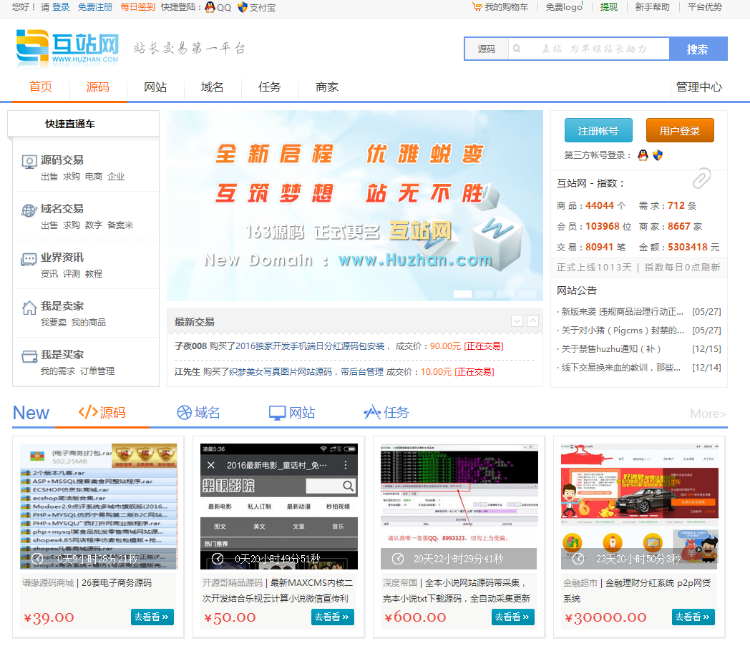Viewport: 750px width, 646px height.
Task: Click the 域名交易 globe icon in sidebar
Action: pos(29,210)
